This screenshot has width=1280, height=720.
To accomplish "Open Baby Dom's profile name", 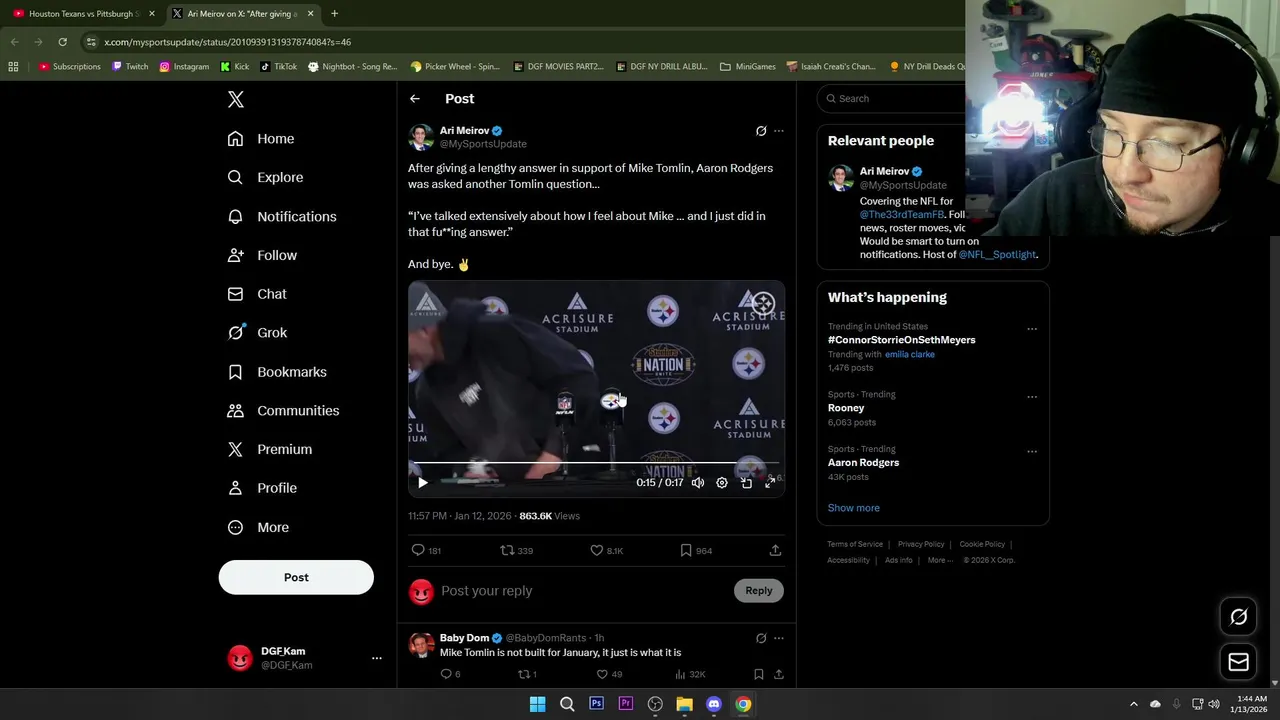I will [464, 638].
